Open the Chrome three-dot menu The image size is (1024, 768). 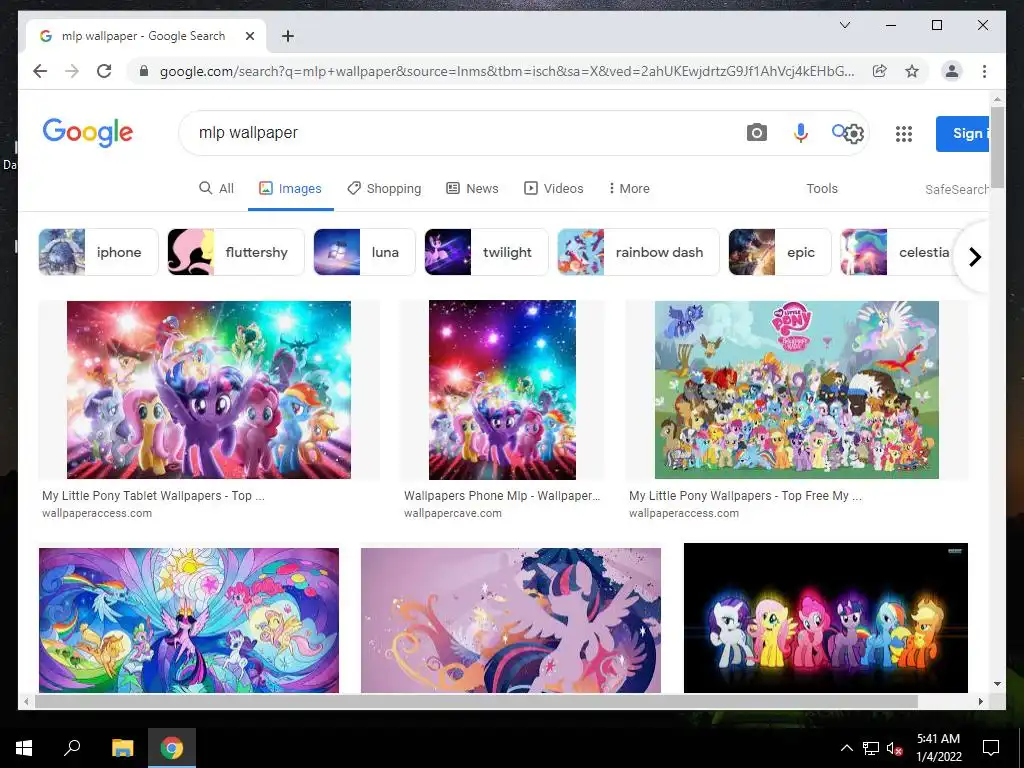point(984,71)
